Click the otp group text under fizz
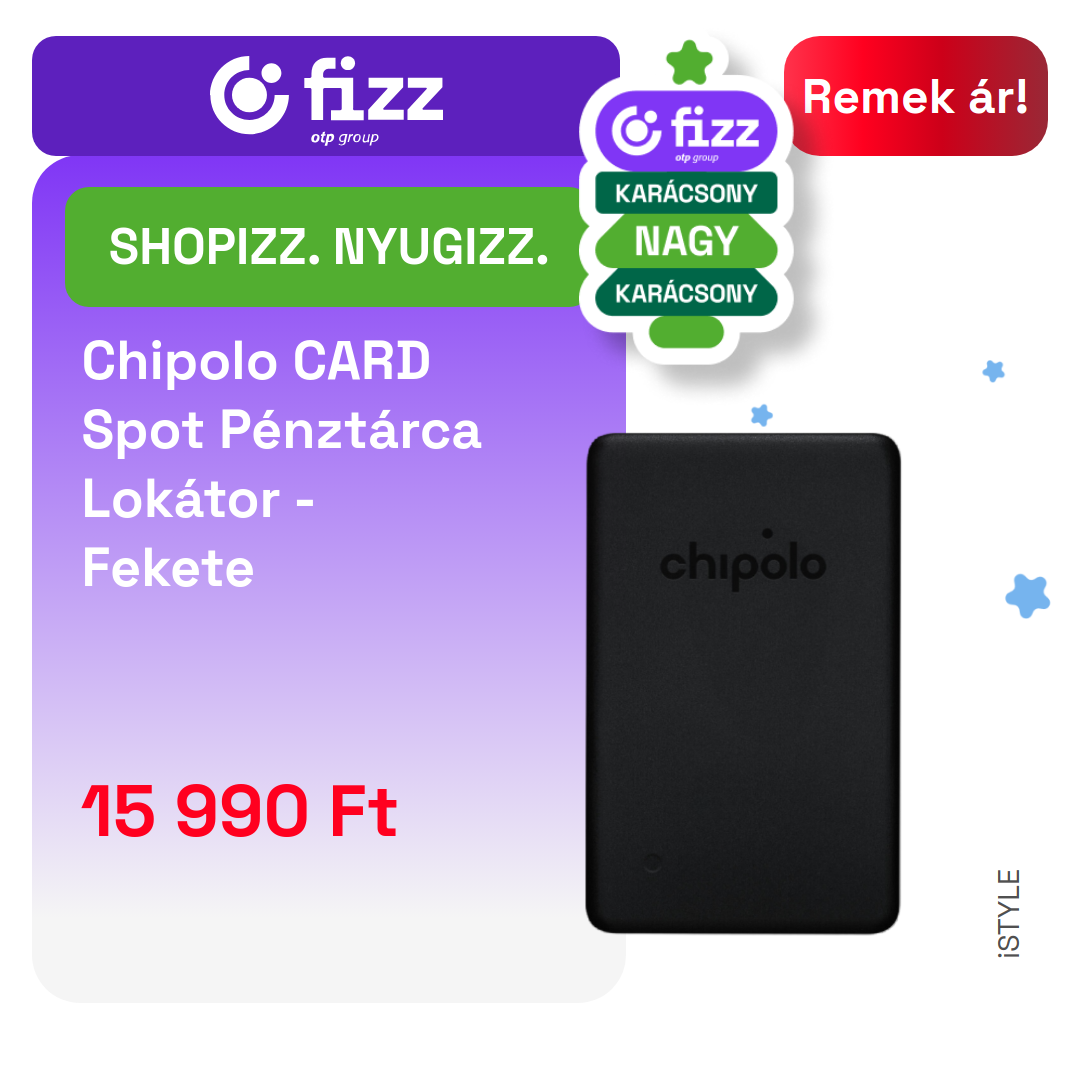The width and height of the screenshot is (1080, 1080). click(x=344, y=138)
